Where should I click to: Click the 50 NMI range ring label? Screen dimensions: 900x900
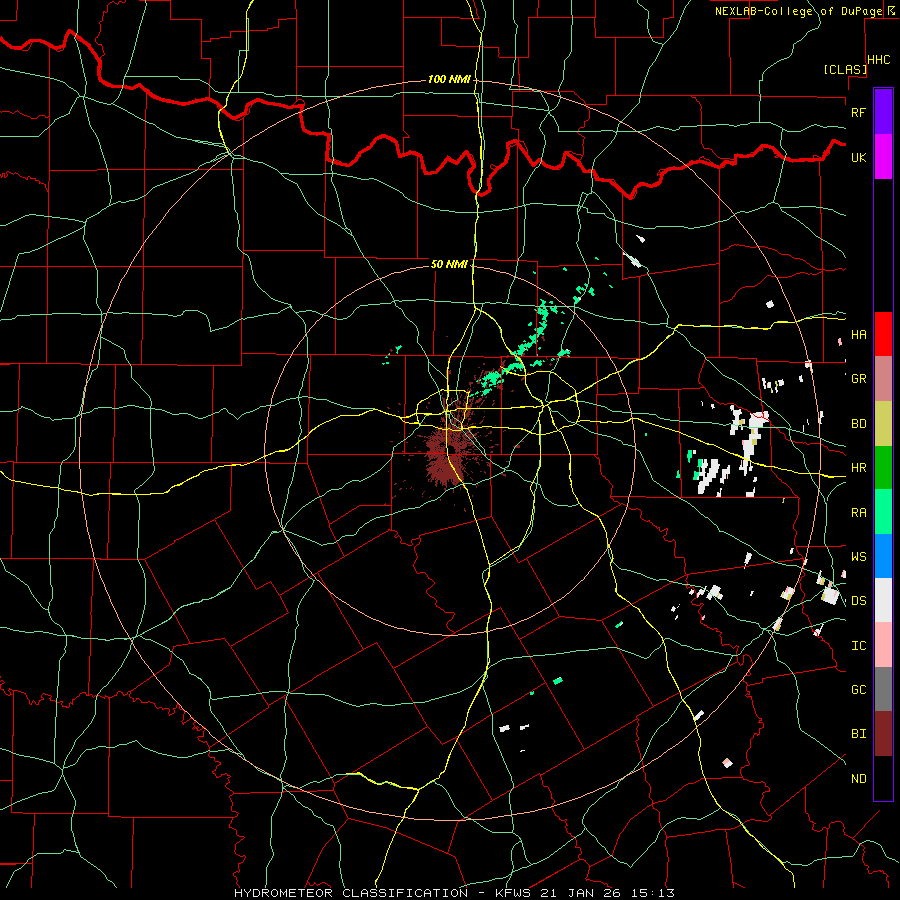coord(449,264)
